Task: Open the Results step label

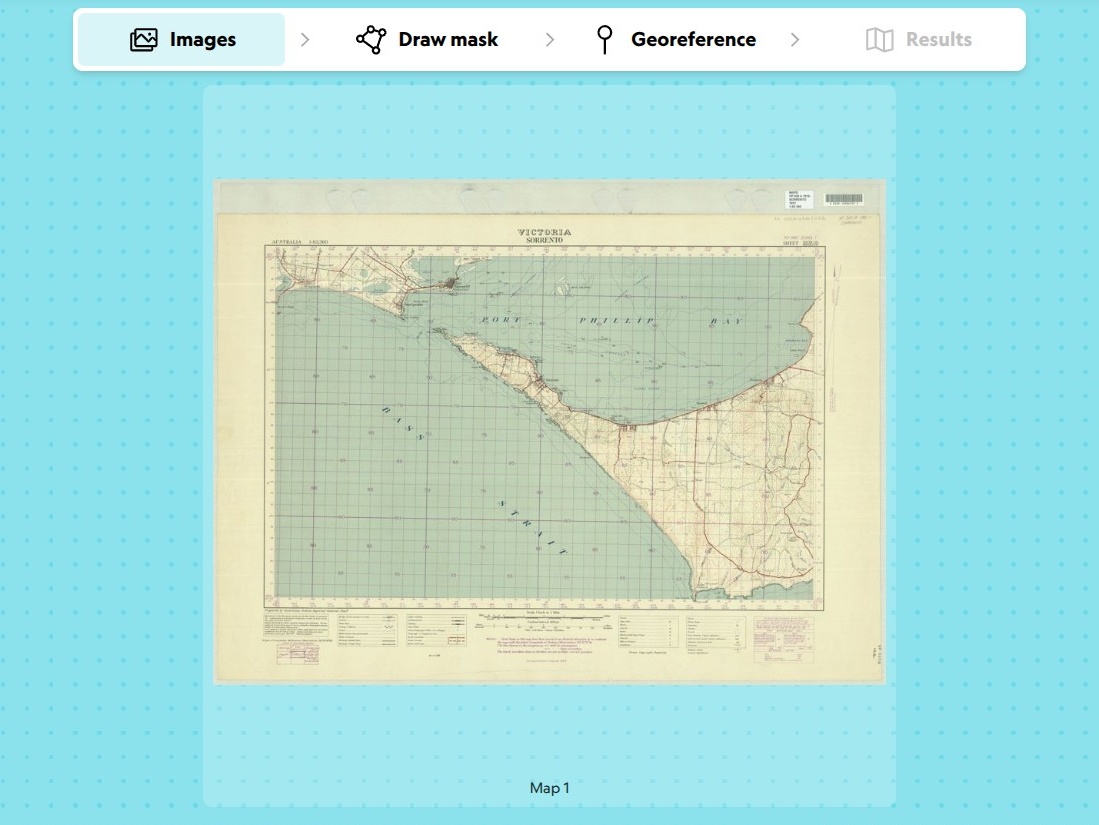Action: tap(938, 40)
